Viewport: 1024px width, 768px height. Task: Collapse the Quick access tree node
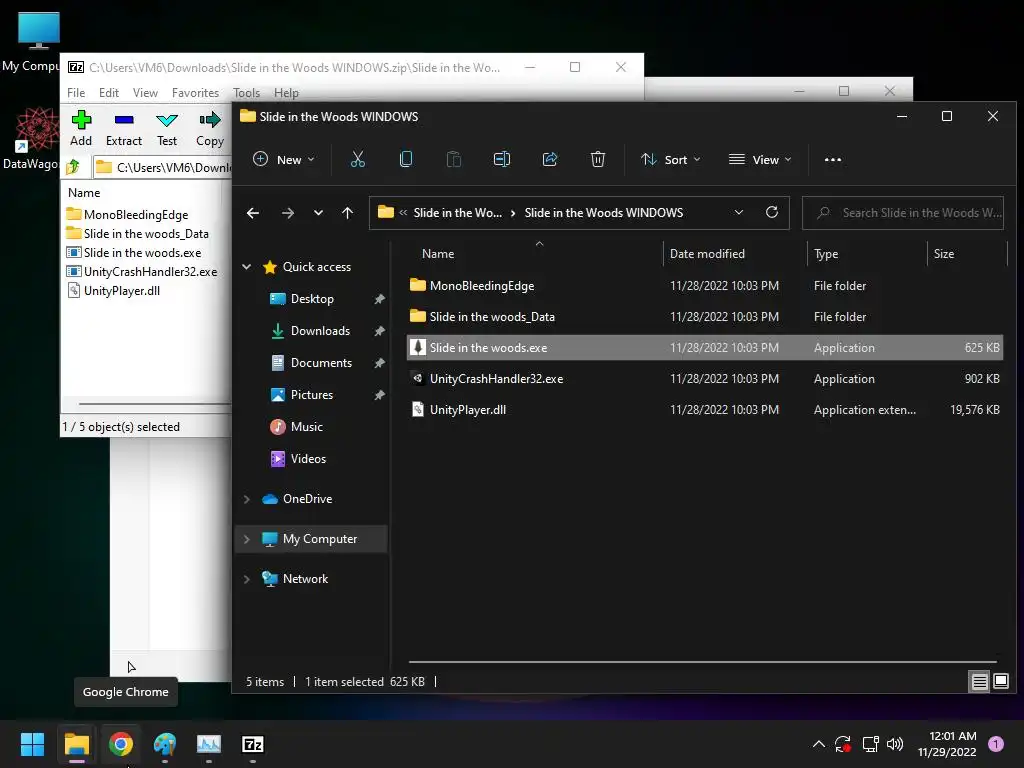(247, 266)
